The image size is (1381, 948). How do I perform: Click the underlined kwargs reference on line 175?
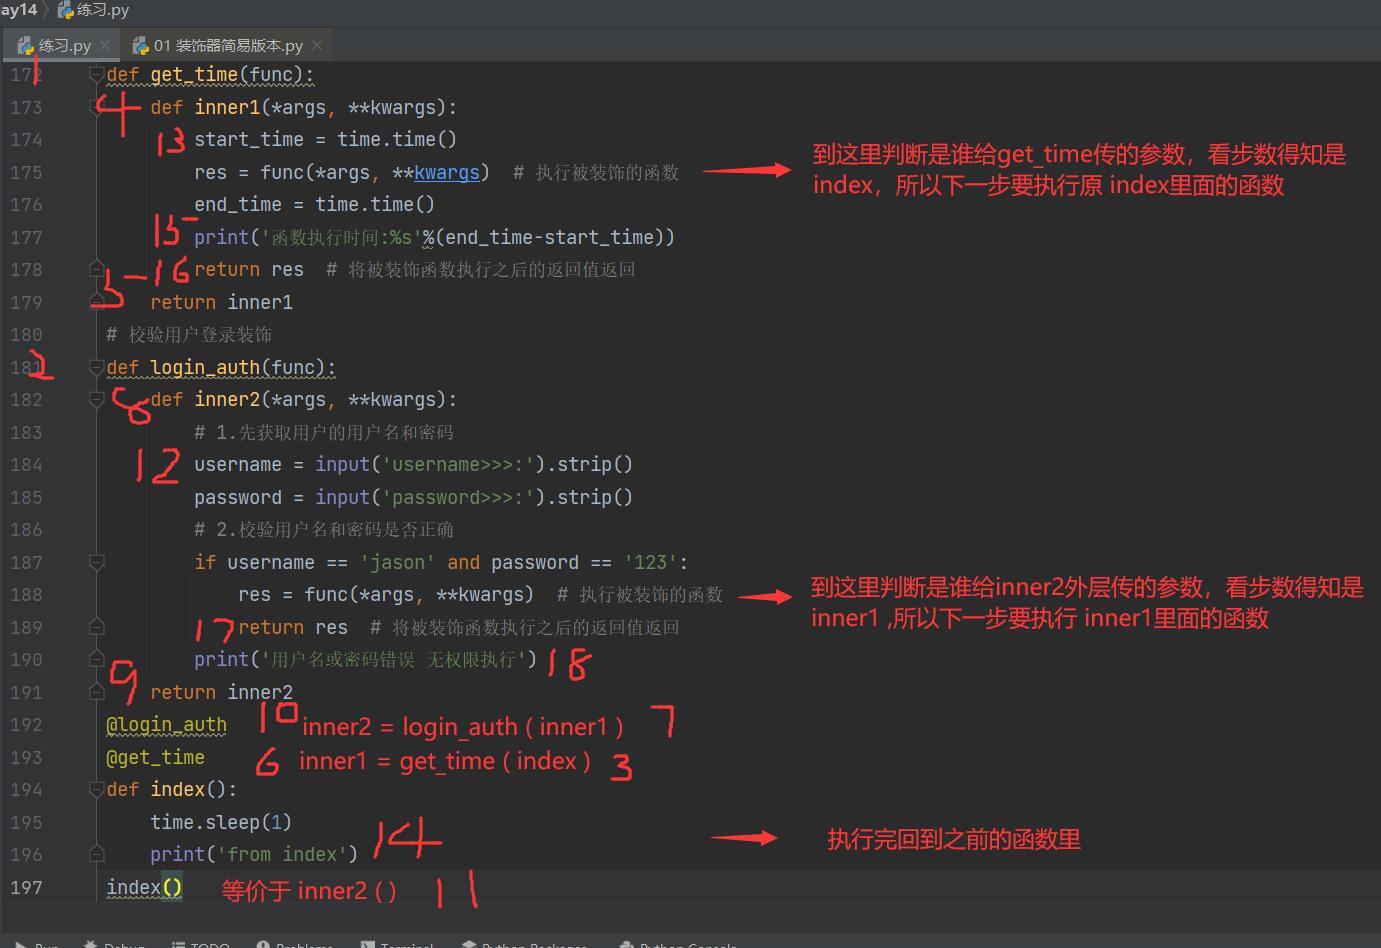[x=446, y=172]
